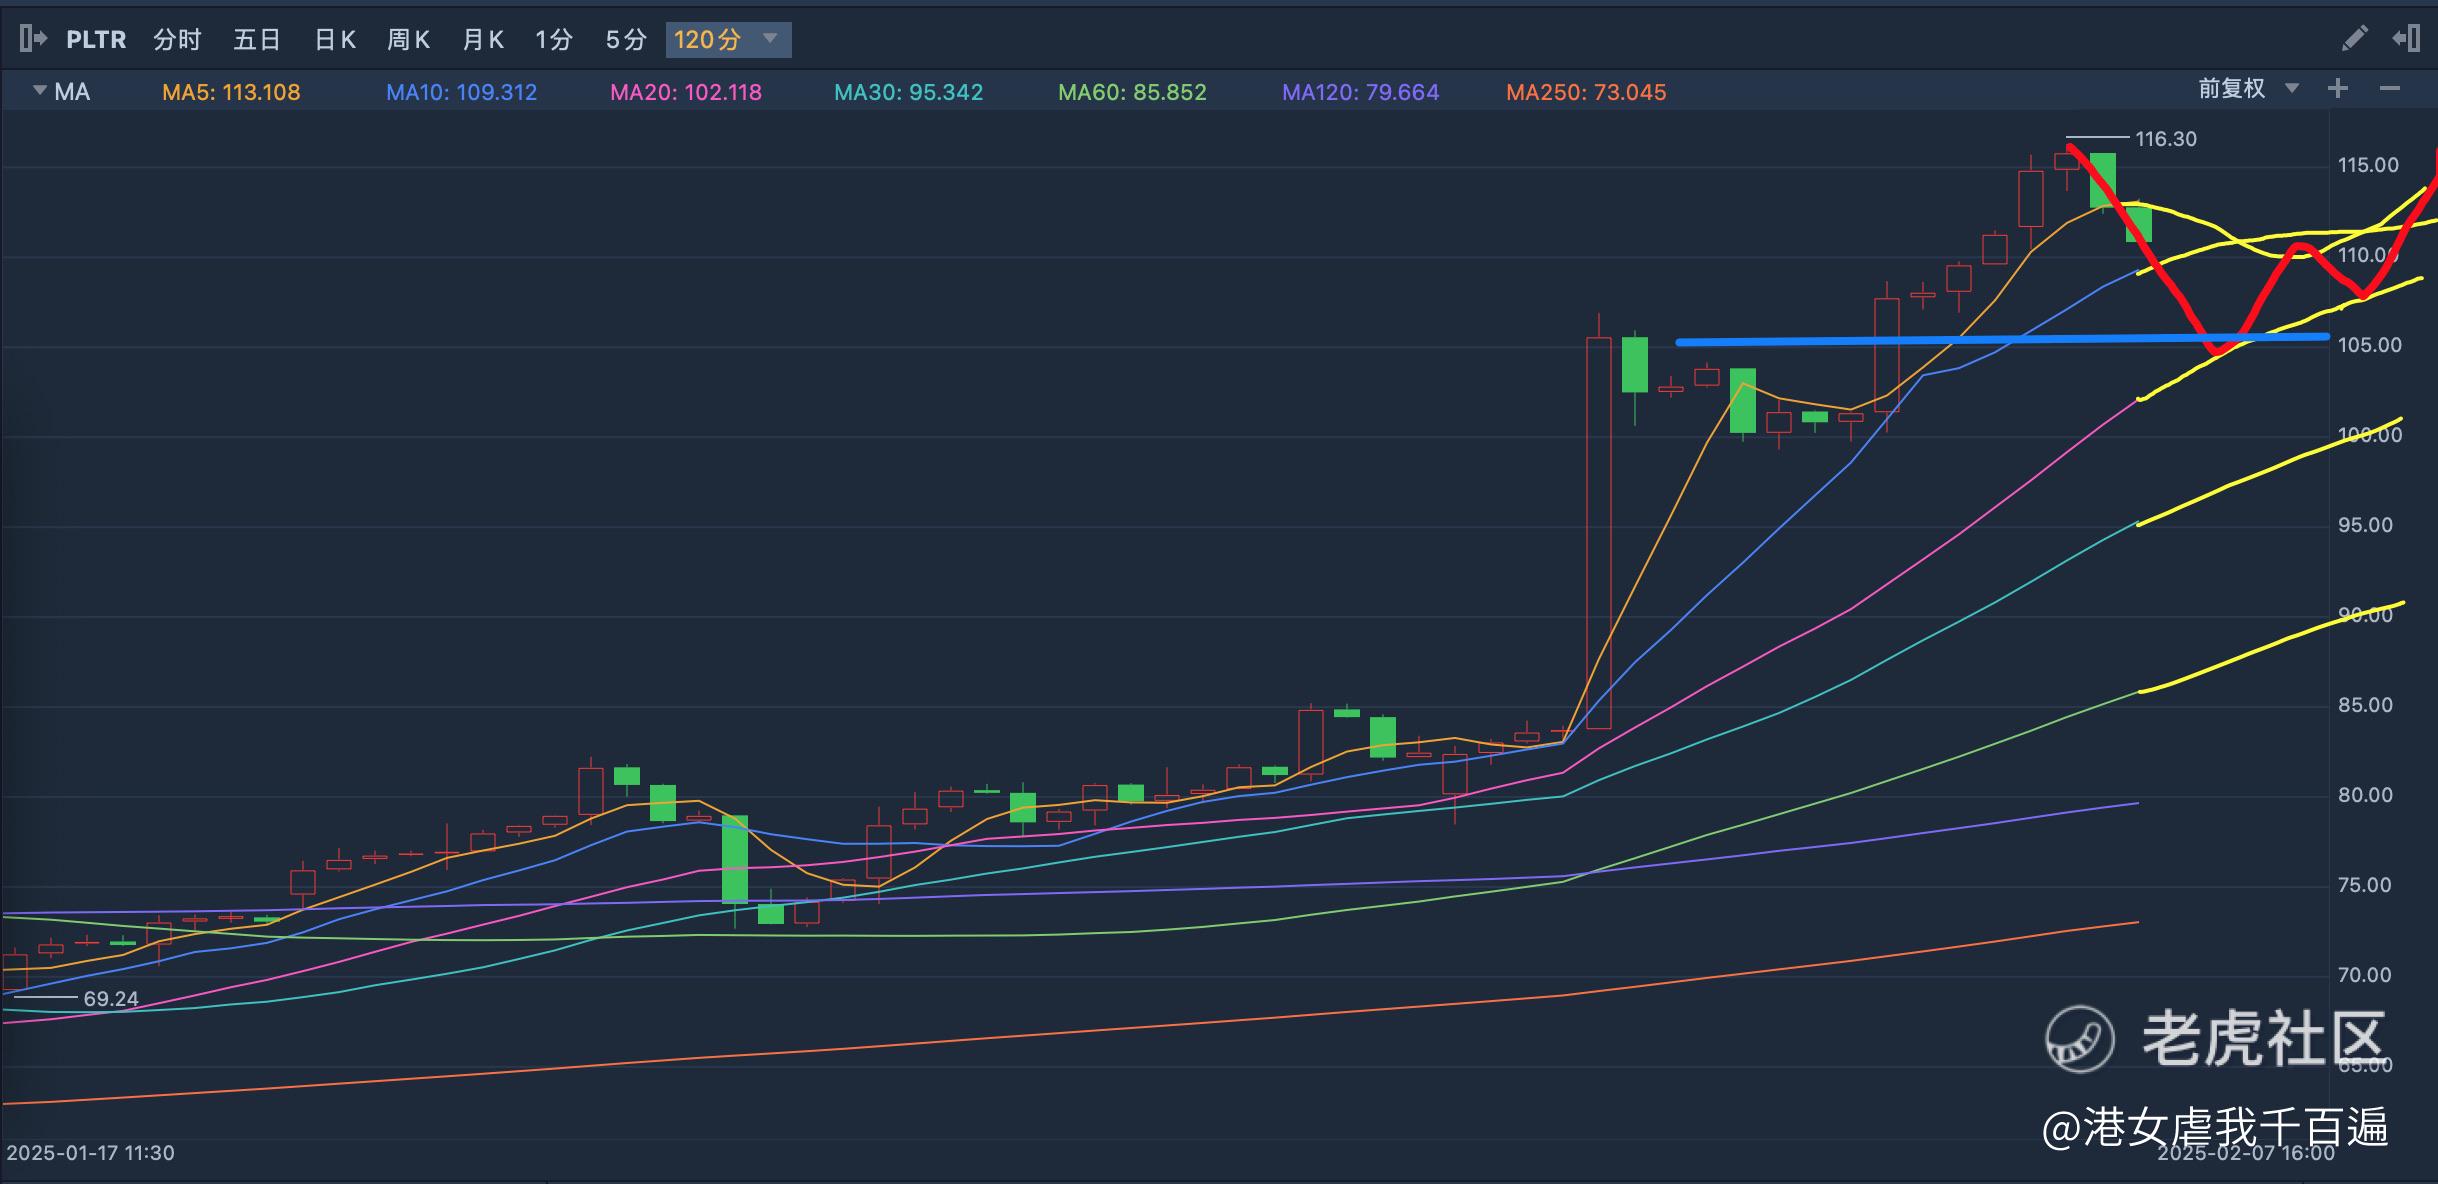This screenshot has width=2438, height=1184.
Task: Open the 前复权 adjustment dropdown
Action: coord(2249,89)
